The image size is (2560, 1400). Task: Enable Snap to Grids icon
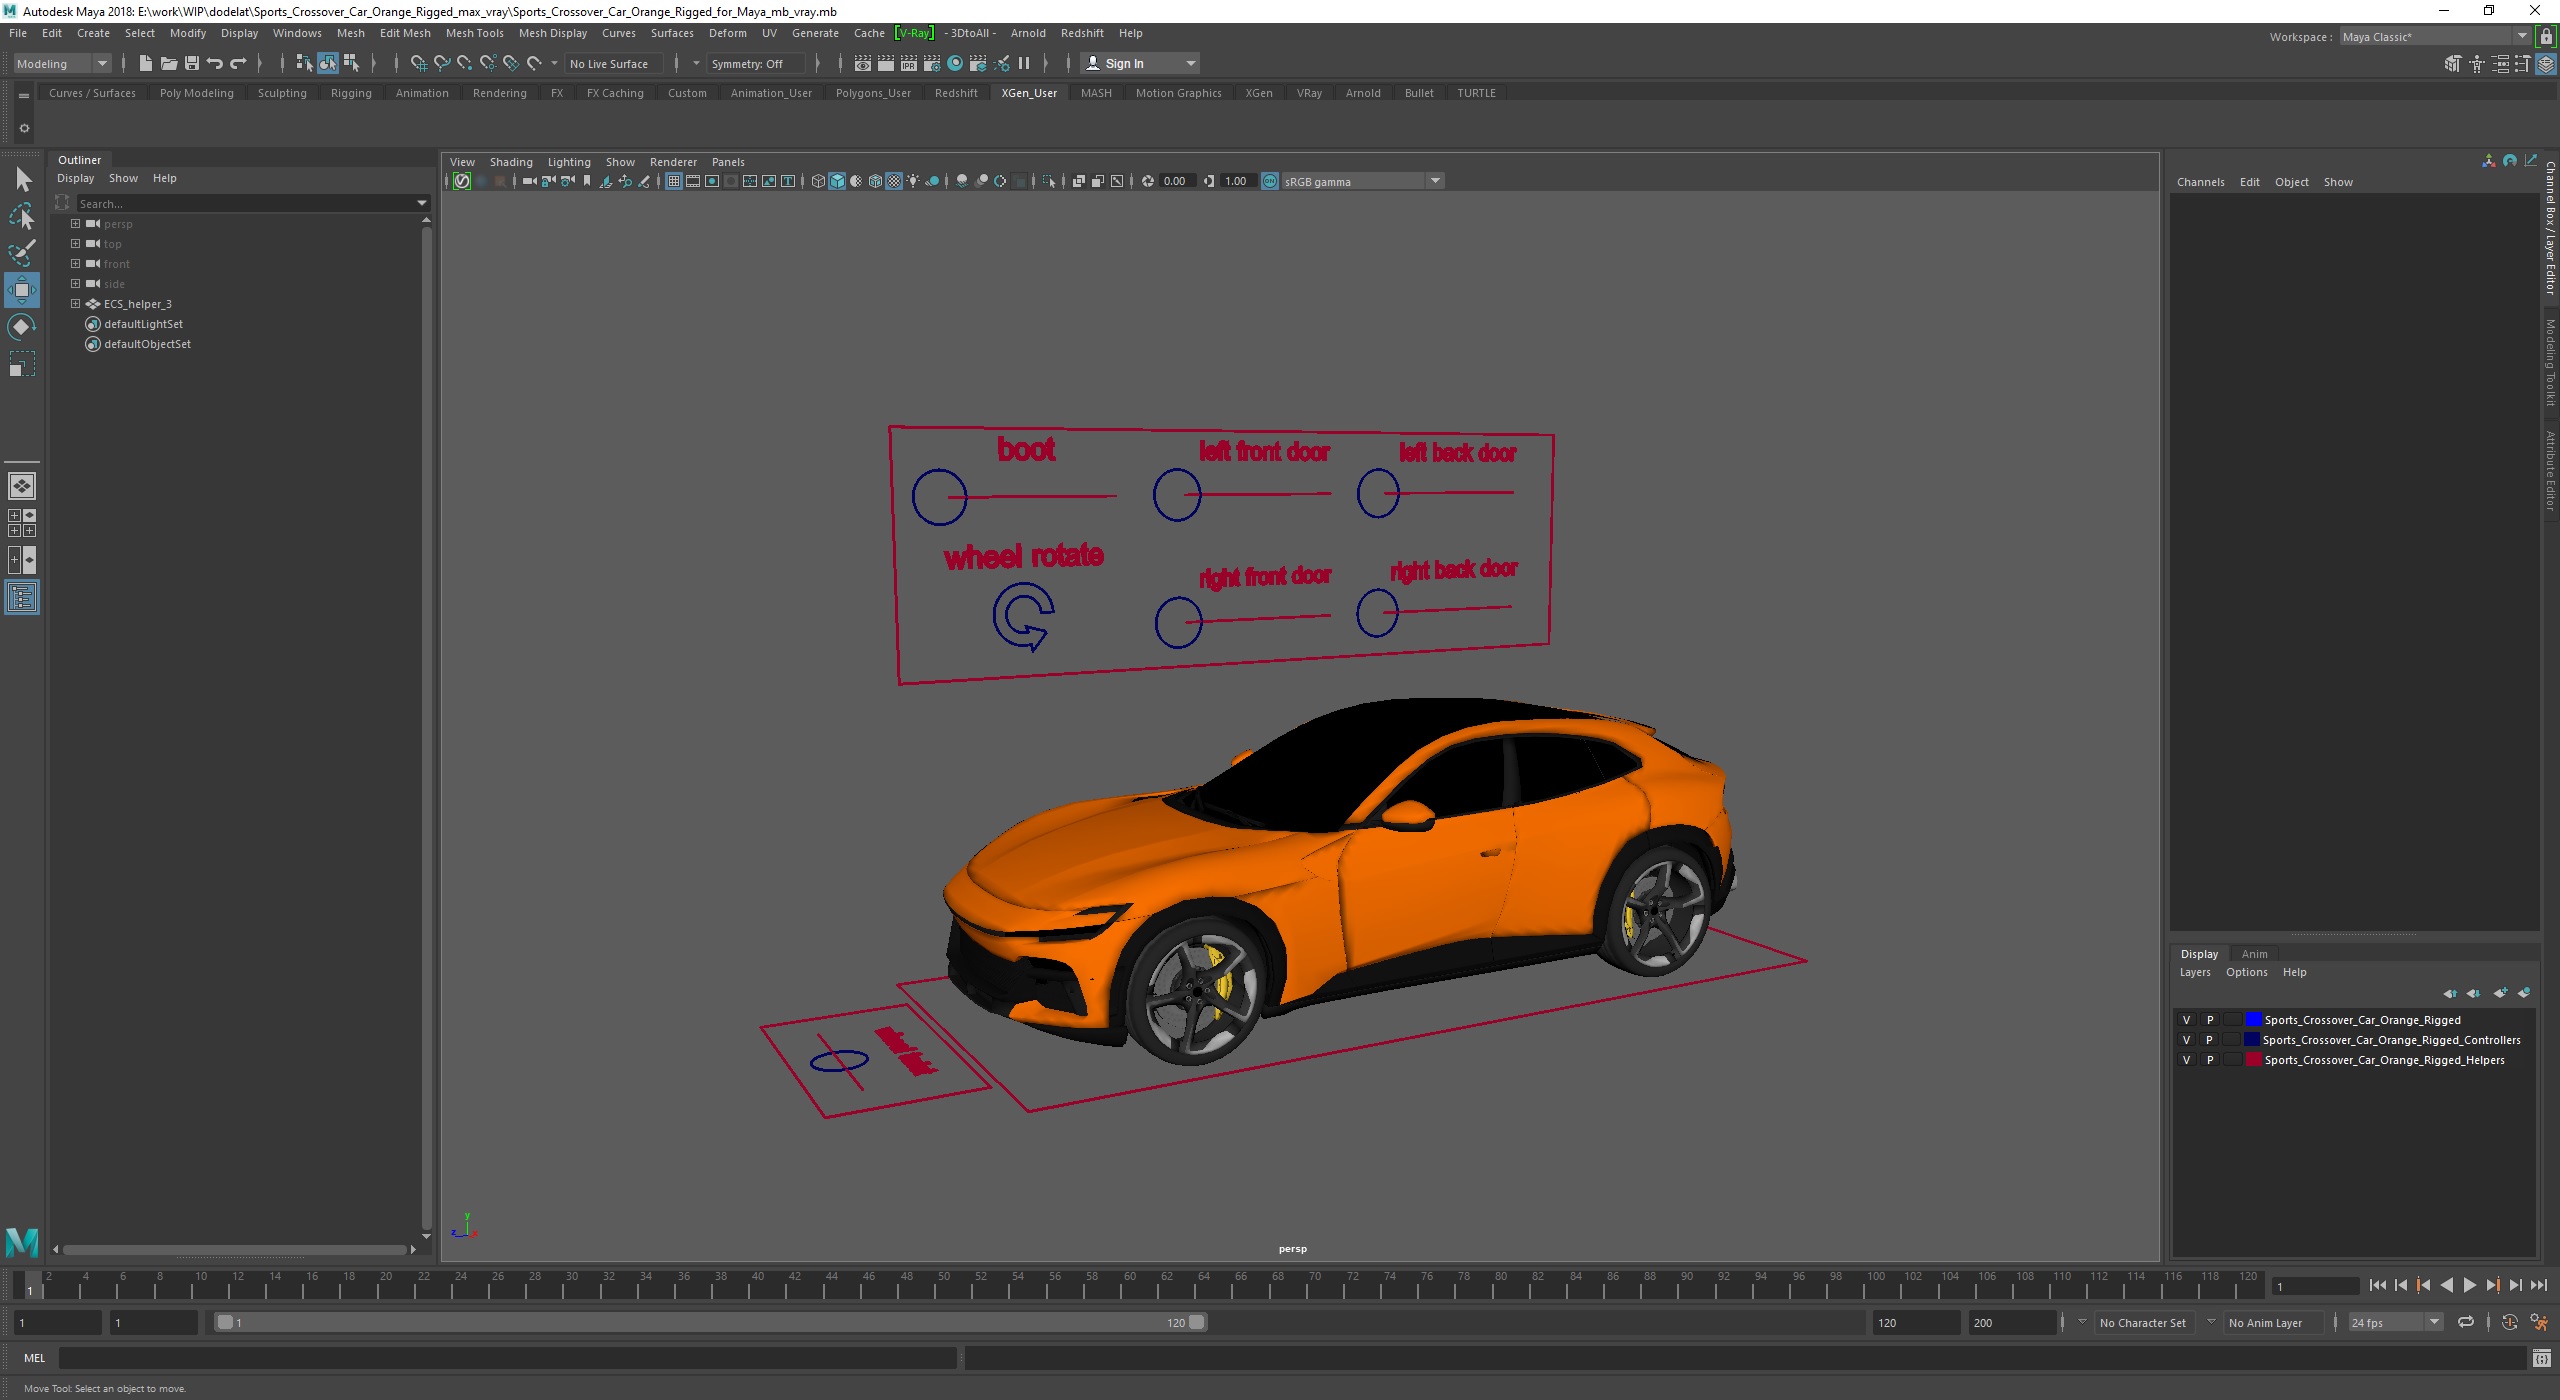point(419,64)
